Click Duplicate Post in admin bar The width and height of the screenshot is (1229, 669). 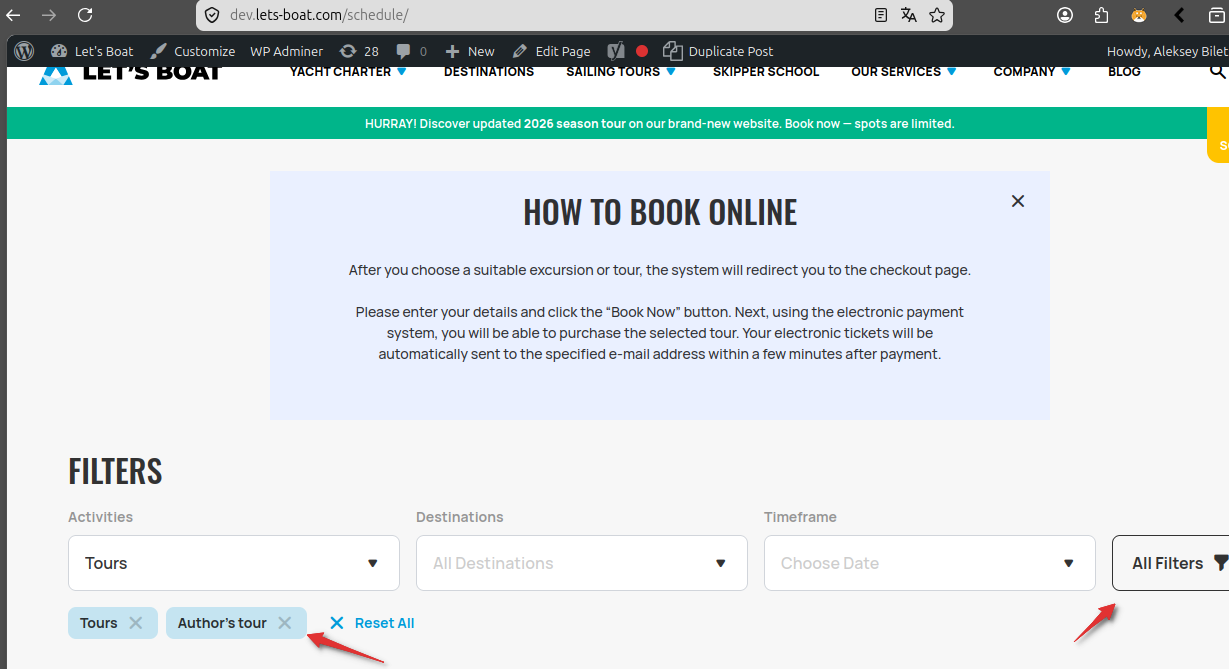point(718,51)
